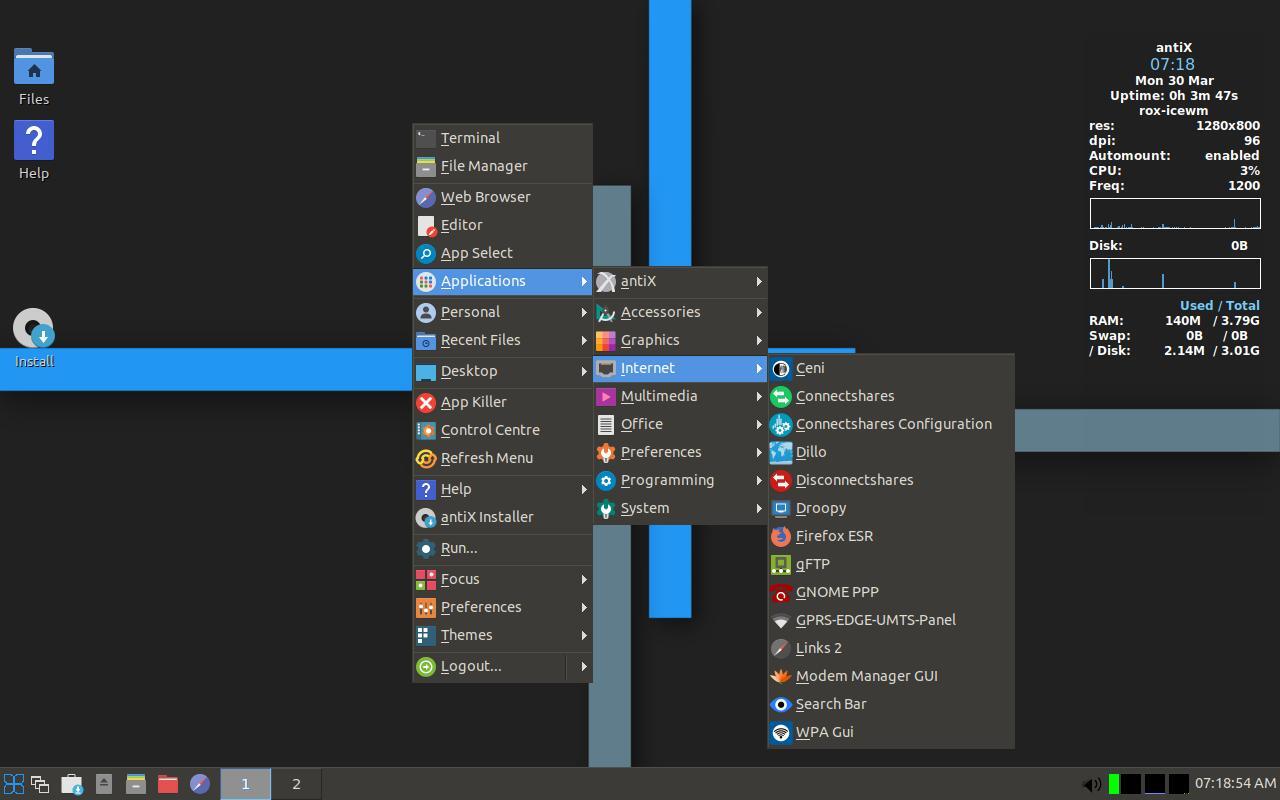
Task: Select the Run... menu entry
Action: point(503,548)
